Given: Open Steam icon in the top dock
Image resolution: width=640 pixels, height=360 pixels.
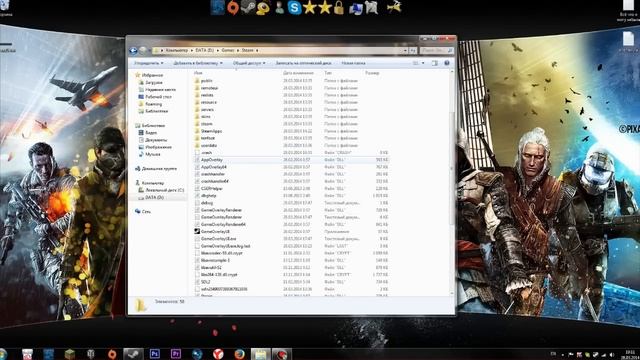Looking at the screenshot, I should click(248, 8).
